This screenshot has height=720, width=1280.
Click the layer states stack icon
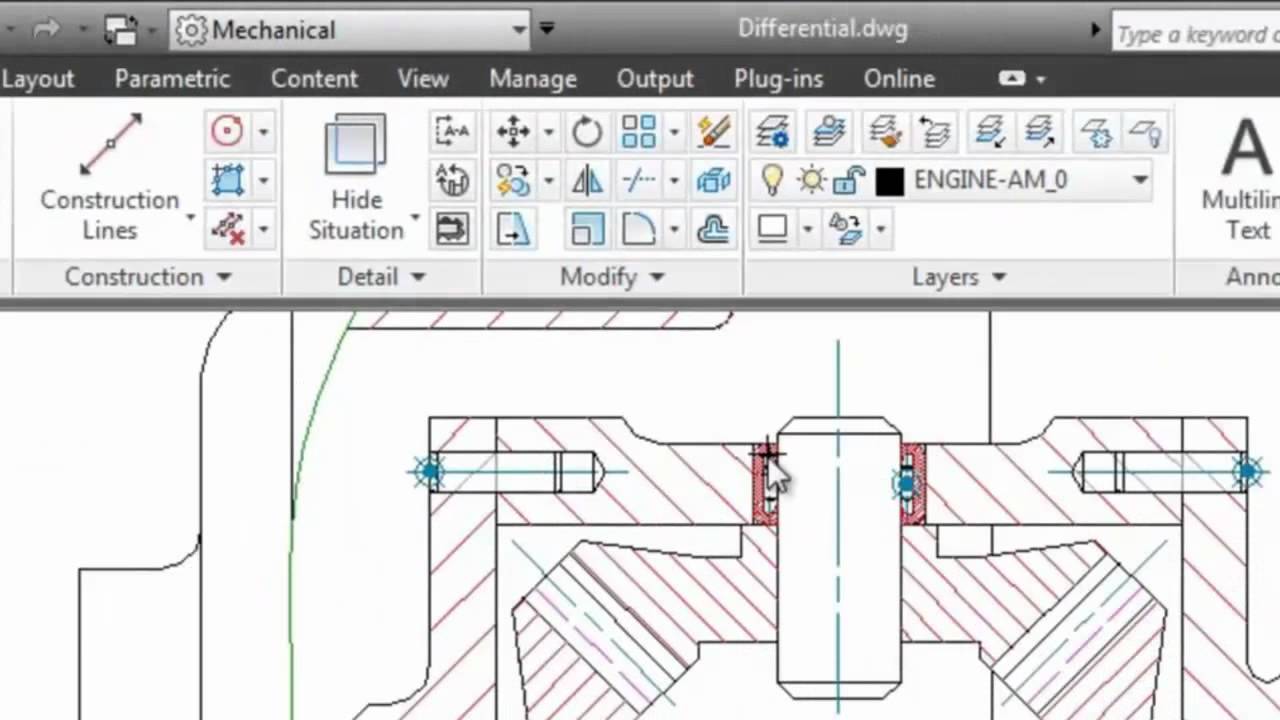(829, 131)
